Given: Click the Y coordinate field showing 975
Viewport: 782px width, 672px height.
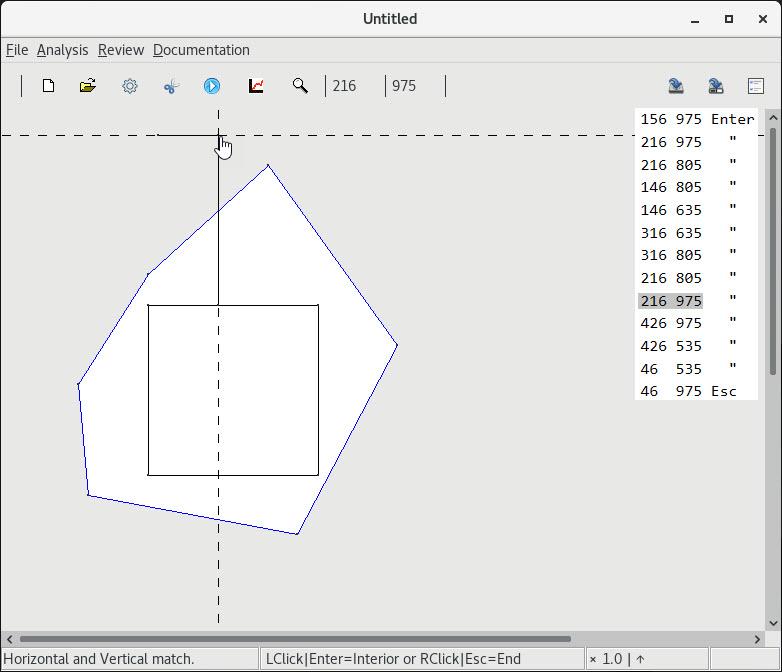Looking at the screenshot, I should pos(414,86).
